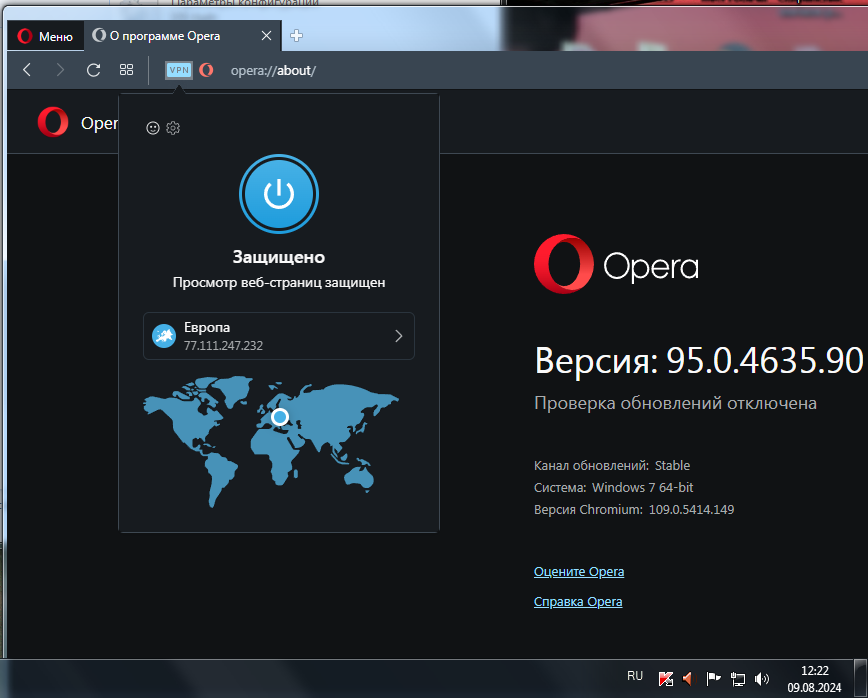
Task: Go back to previous page
Action: [27, 70]
